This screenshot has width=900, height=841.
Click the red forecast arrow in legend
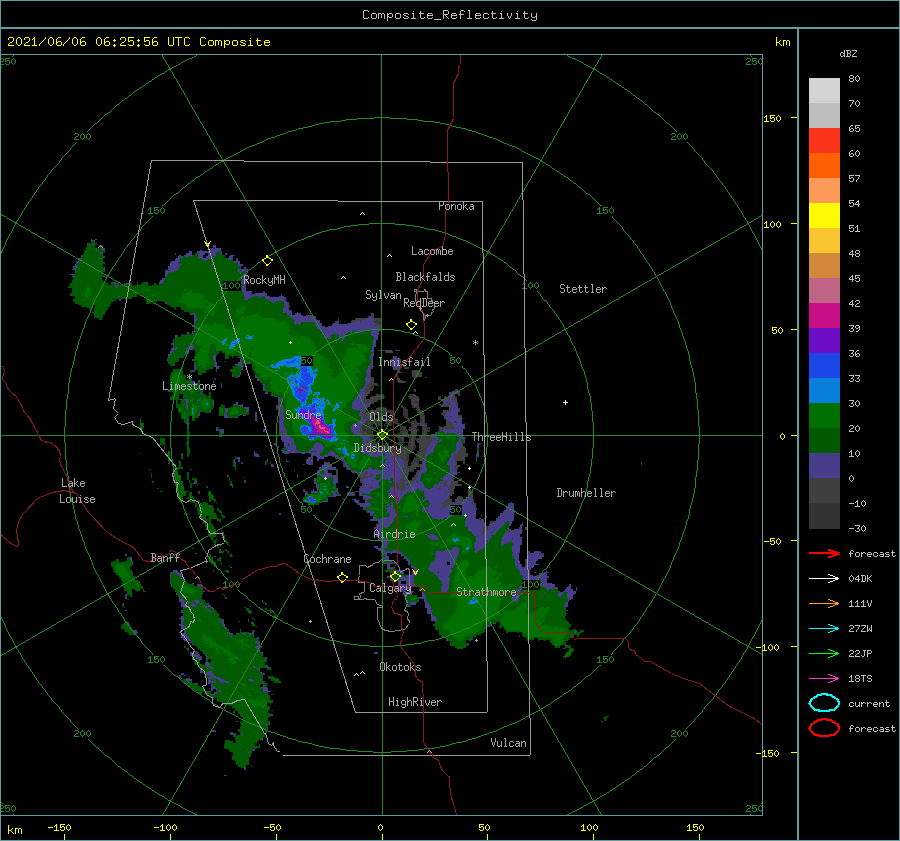click(824, 553)
